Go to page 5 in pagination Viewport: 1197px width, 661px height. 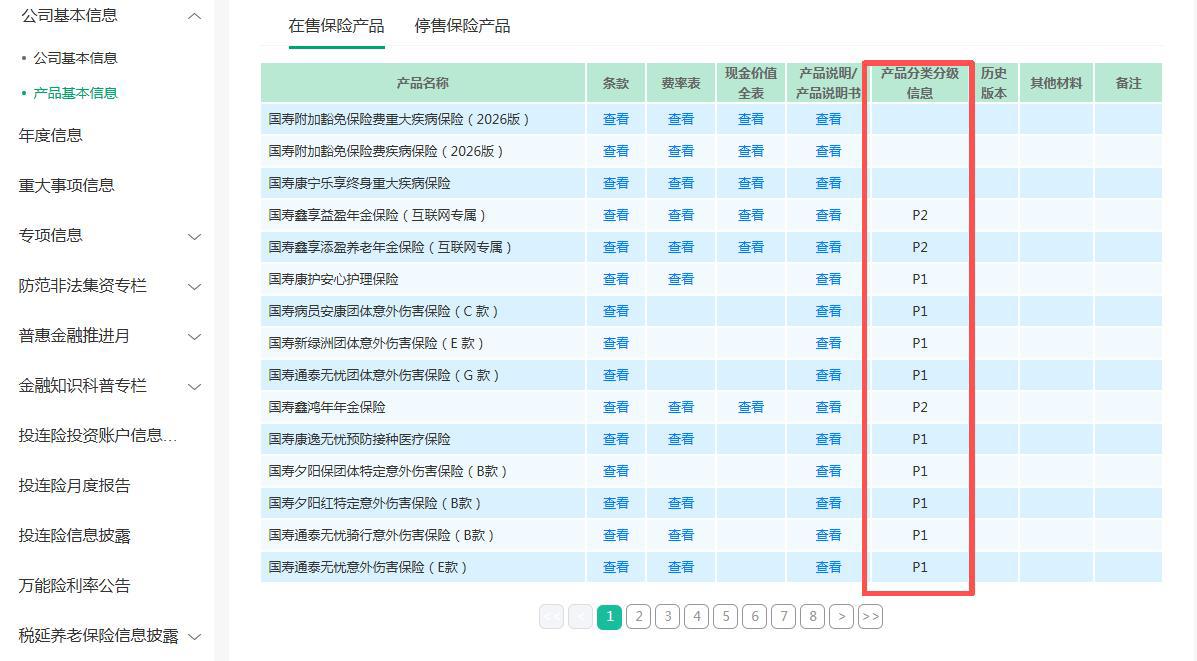(x=726, y=617)
